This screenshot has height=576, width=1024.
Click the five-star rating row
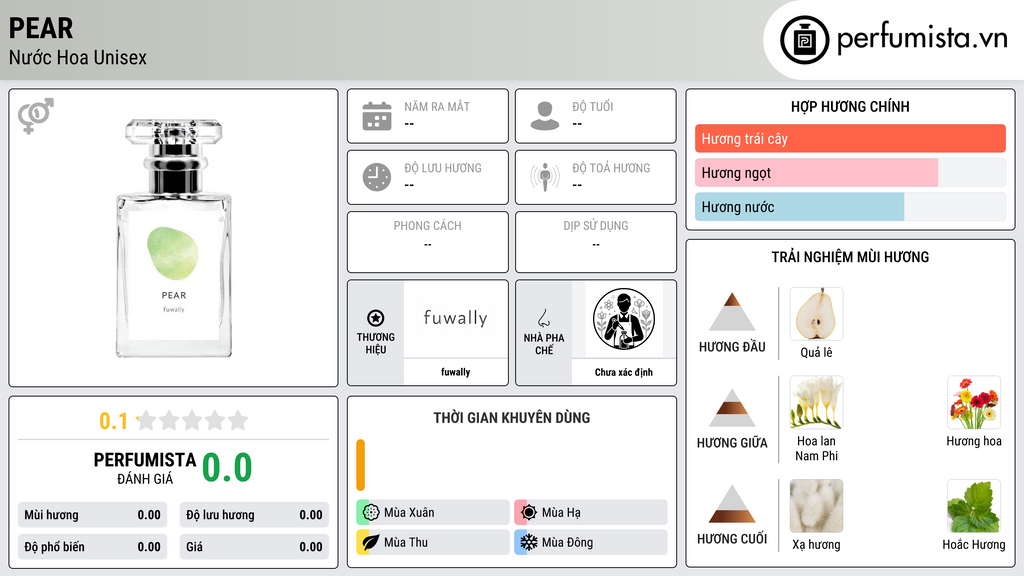[193, 421]
